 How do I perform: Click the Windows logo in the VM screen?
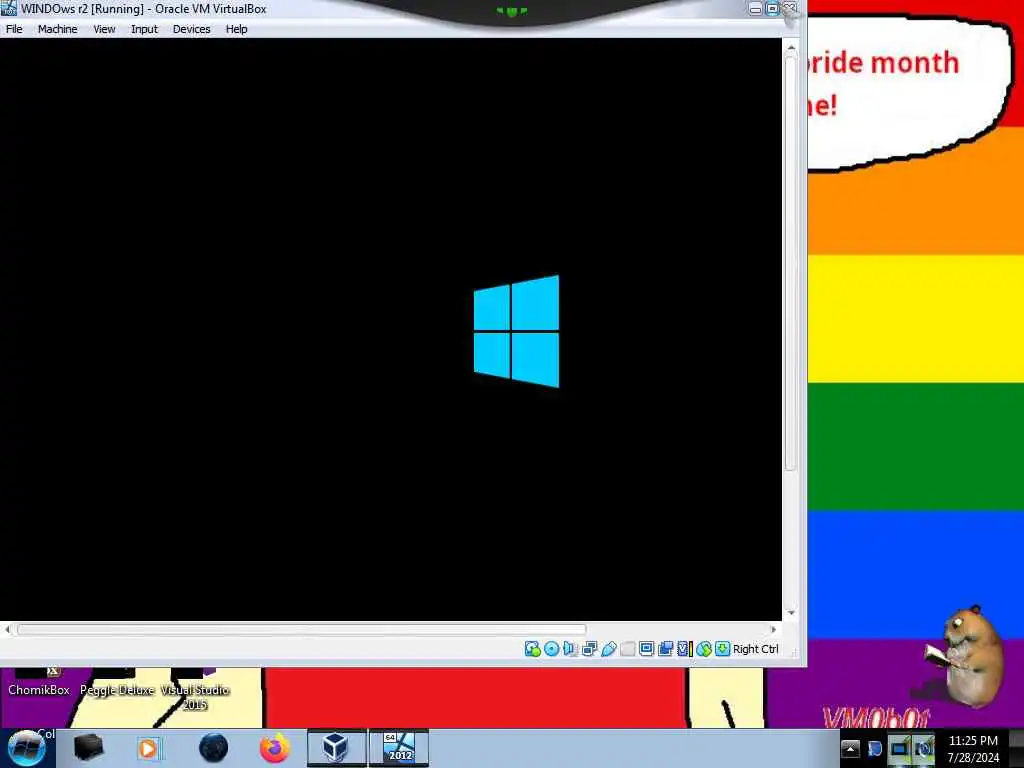tap(516, 331)
